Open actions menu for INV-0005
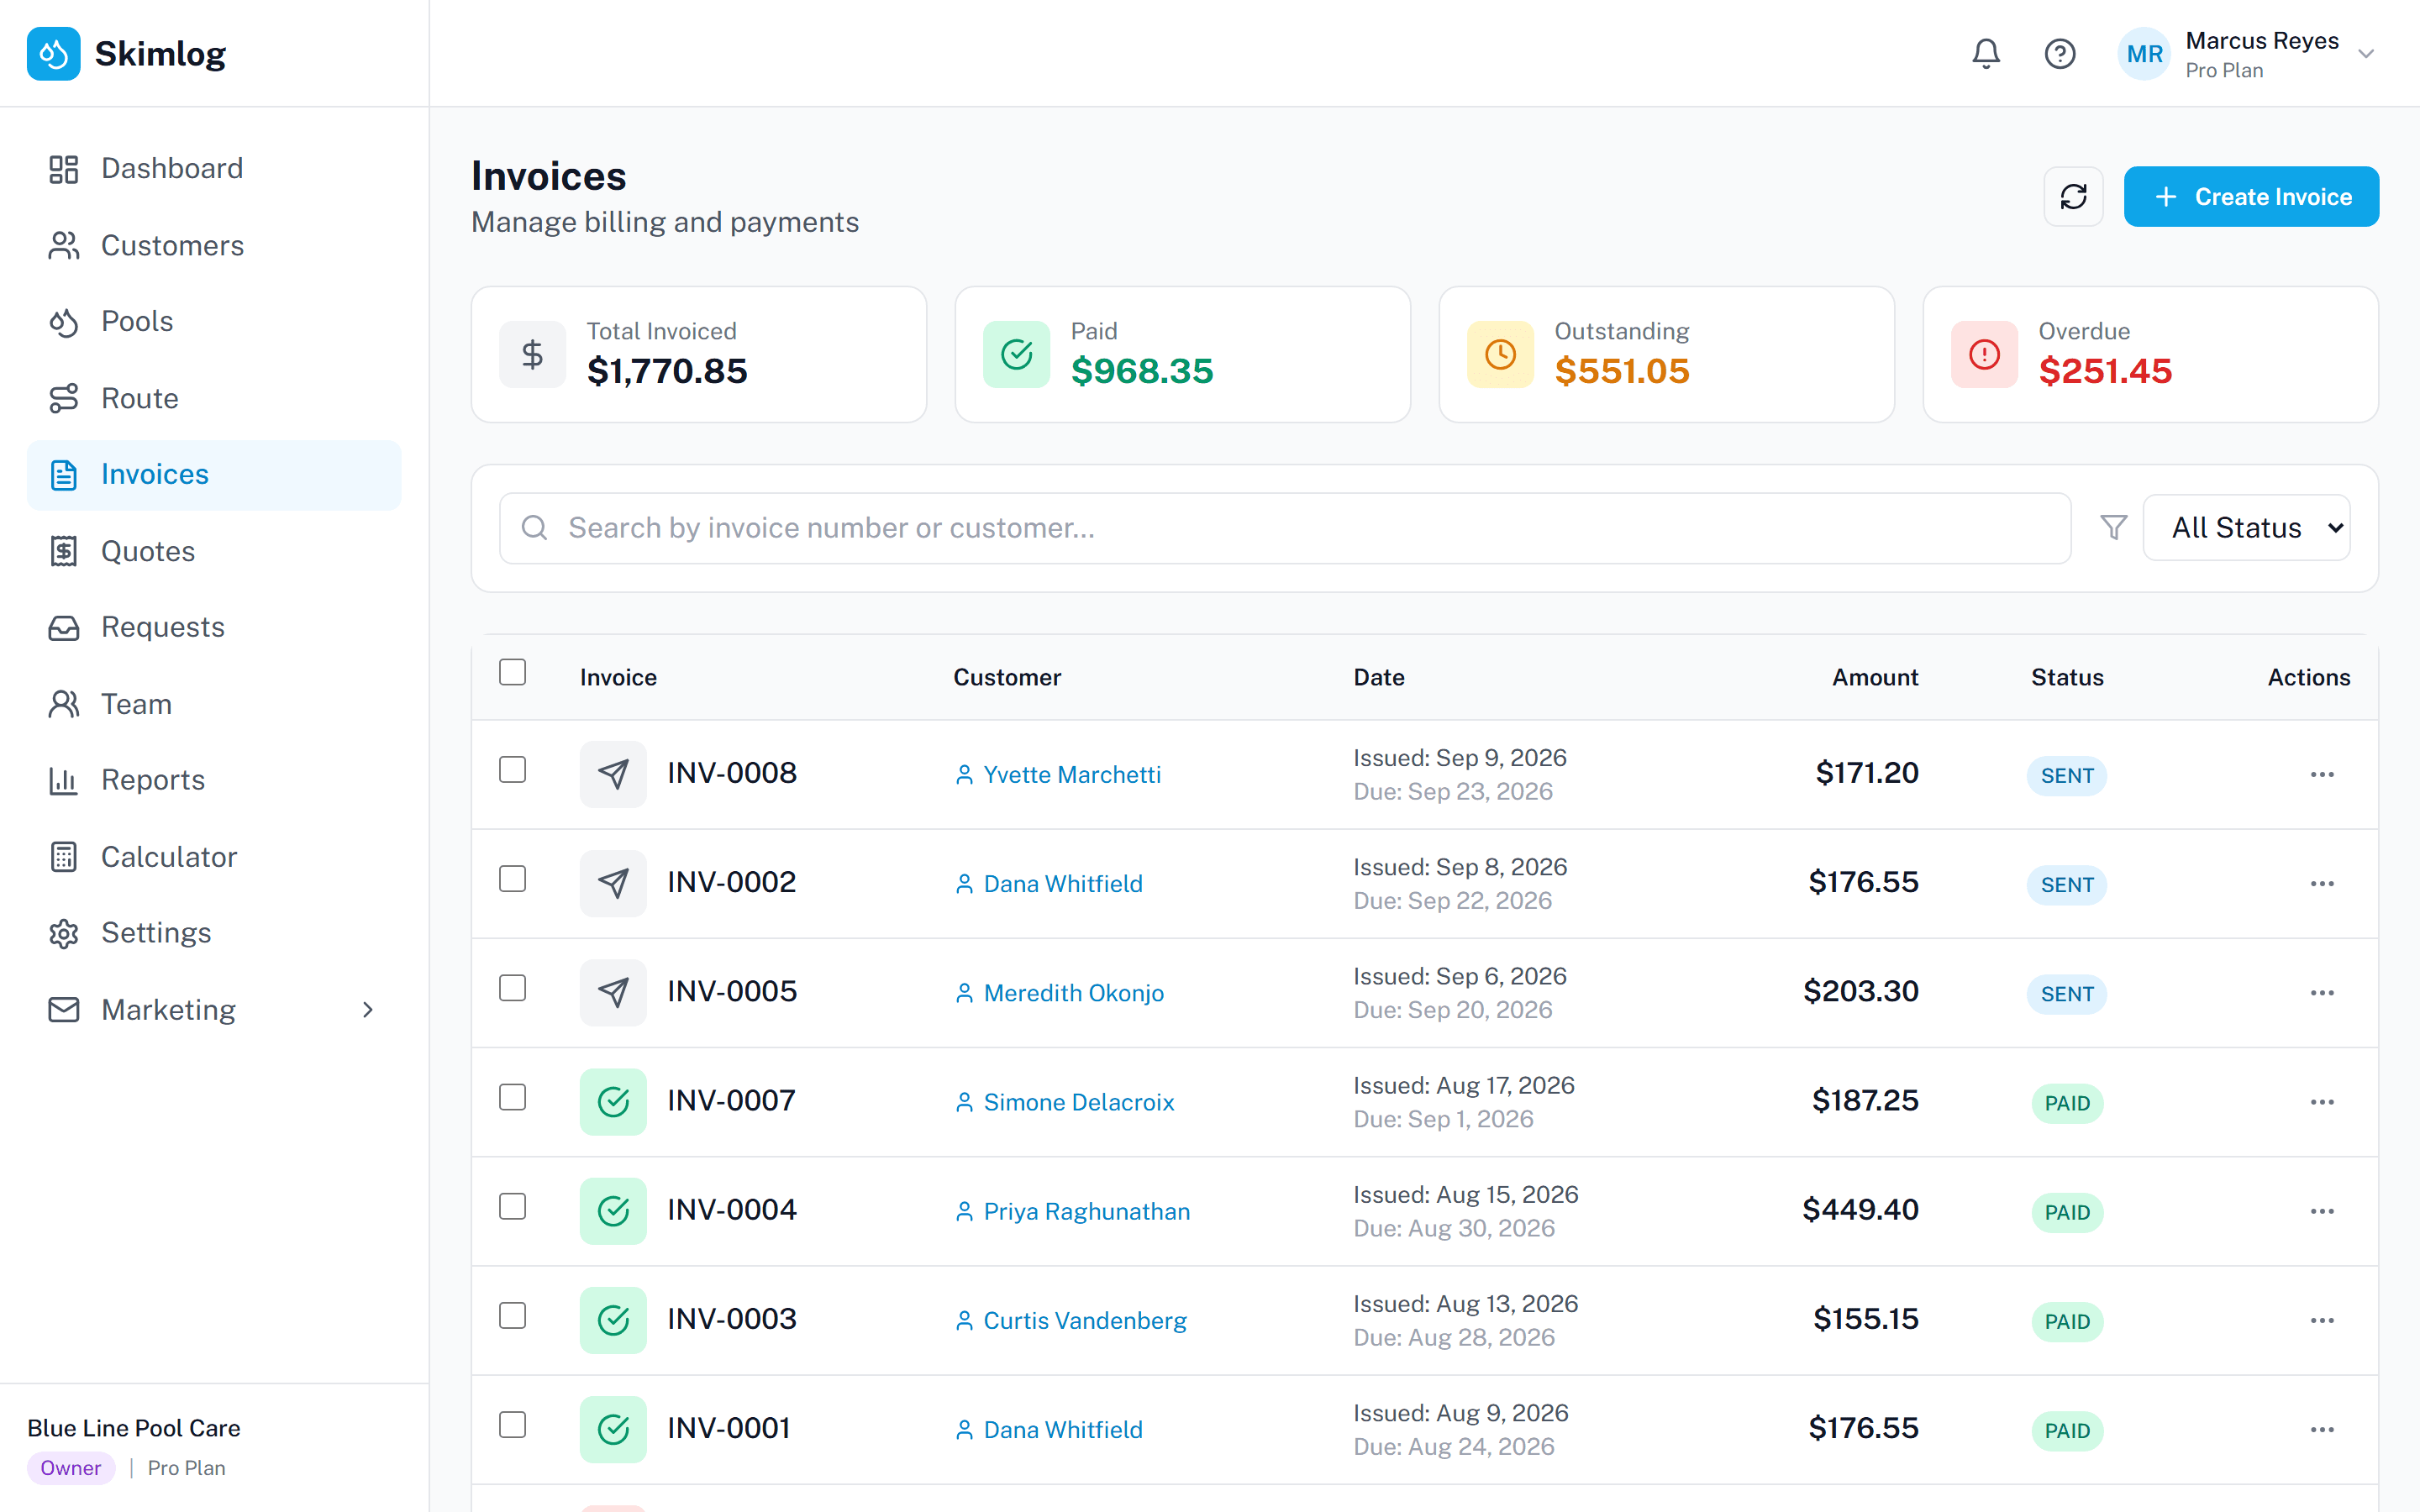The height and width of the screenshot is (1512, 2420). (x=2322, y=992)
